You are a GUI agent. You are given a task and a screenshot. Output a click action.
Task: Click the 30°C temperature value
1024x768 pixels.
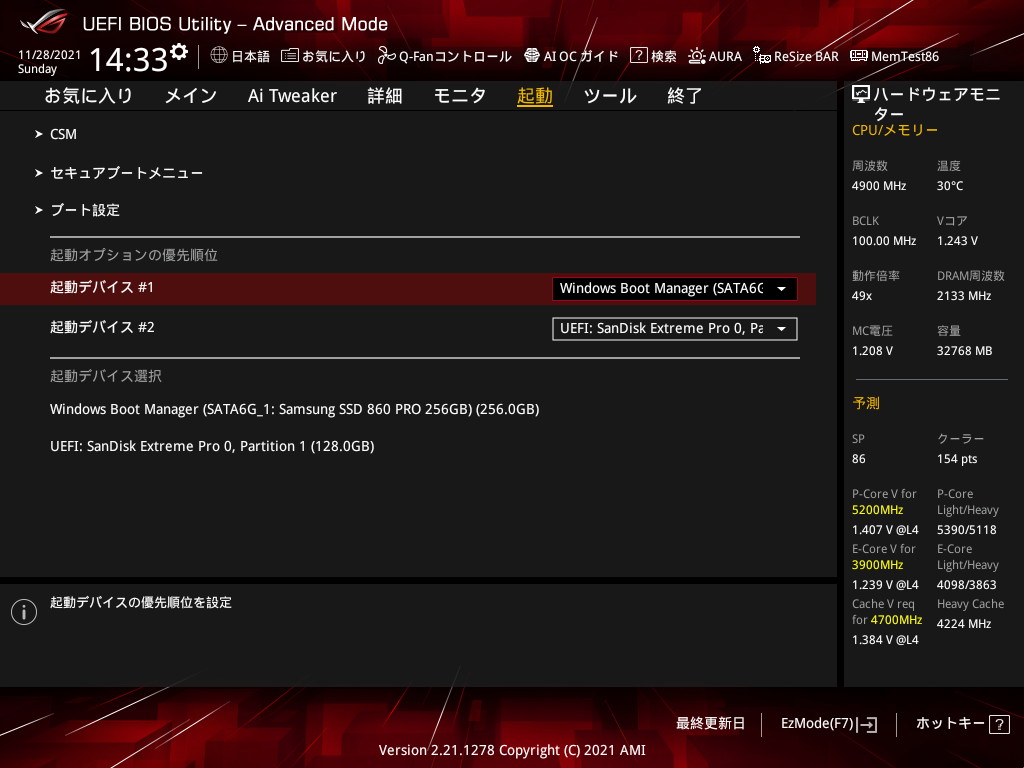pyautogui.click(x=950, y=186)
